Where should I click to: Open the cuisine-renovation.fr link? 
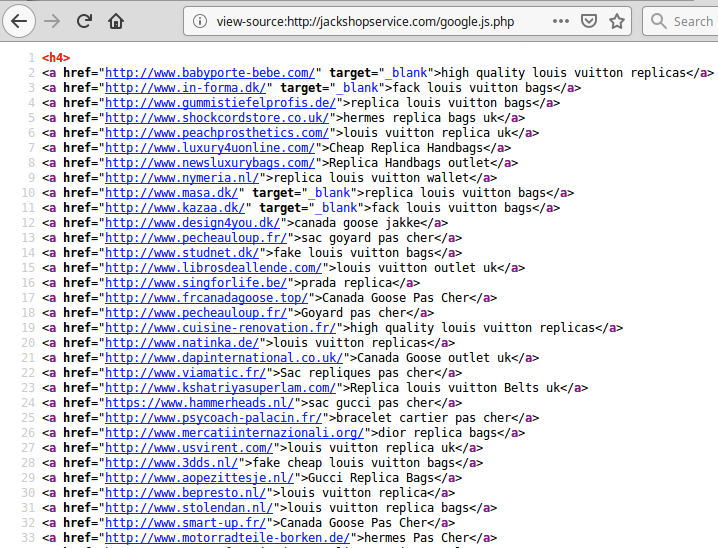pyautogui.click(x=220, y=328)
